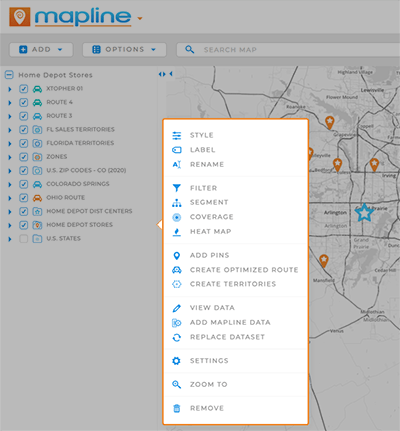
Task: Click the HOME DEPOT DIST CENTERS layer name
Action: tap(89, 211)
